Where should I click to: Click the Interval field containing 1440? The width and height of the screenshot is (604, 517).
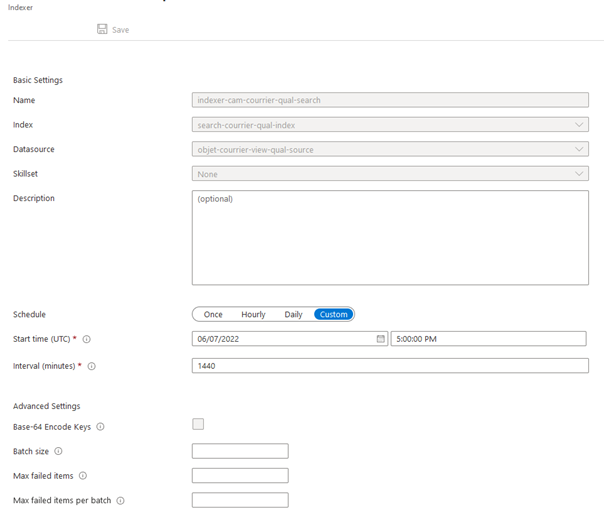pyautogui.click(x=390, y=366)
